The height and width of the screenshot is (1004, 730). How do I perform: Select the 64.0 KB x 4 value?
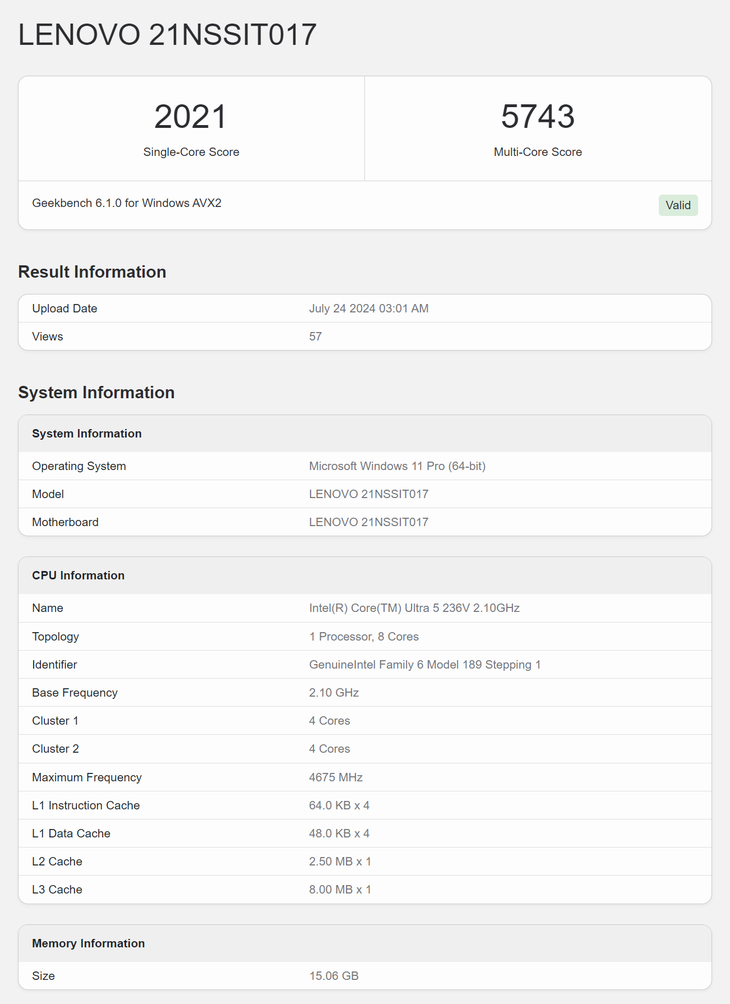coord(339,806)
